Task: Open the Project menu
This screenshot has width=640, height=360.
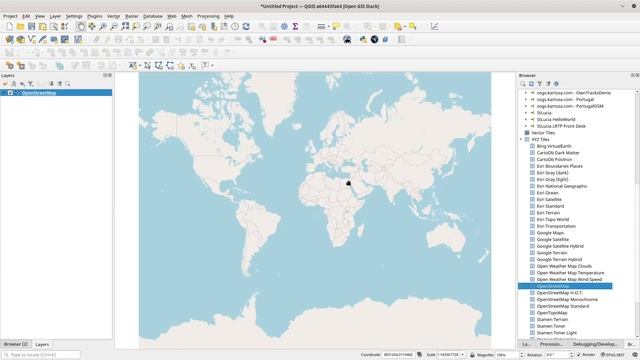Action: pos(10,16)
